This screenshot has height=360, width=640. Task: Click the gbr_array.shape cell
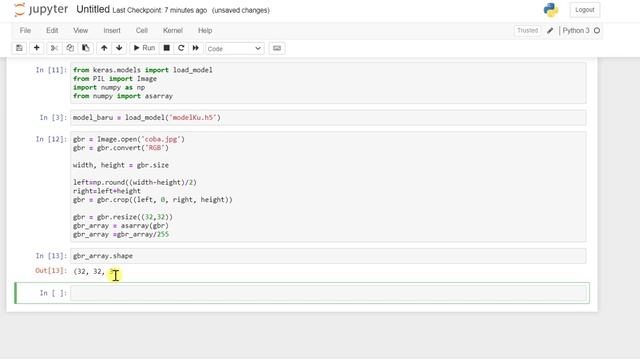(x=328, y=256)
